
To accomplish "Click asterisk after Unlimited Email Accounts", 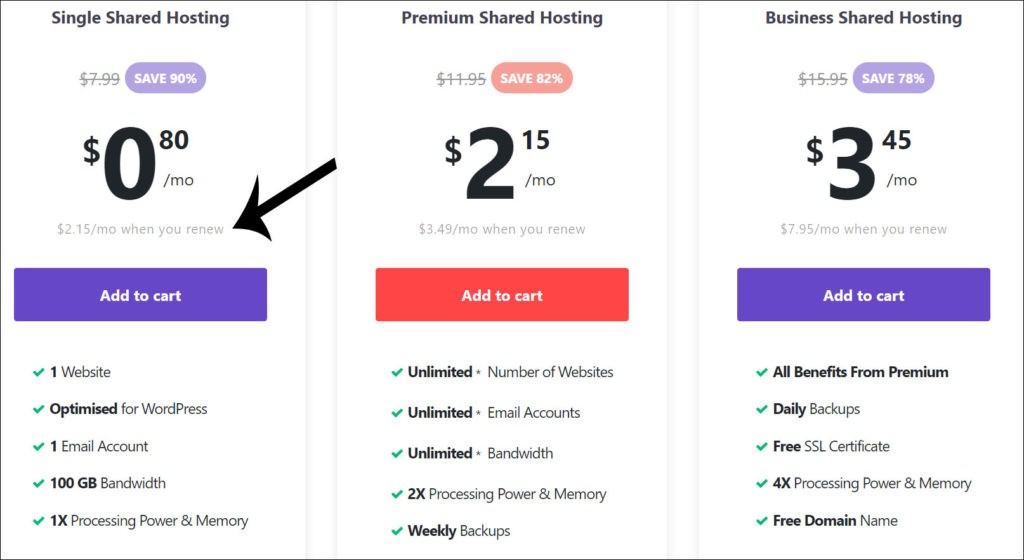I will (x=479, y=413).
